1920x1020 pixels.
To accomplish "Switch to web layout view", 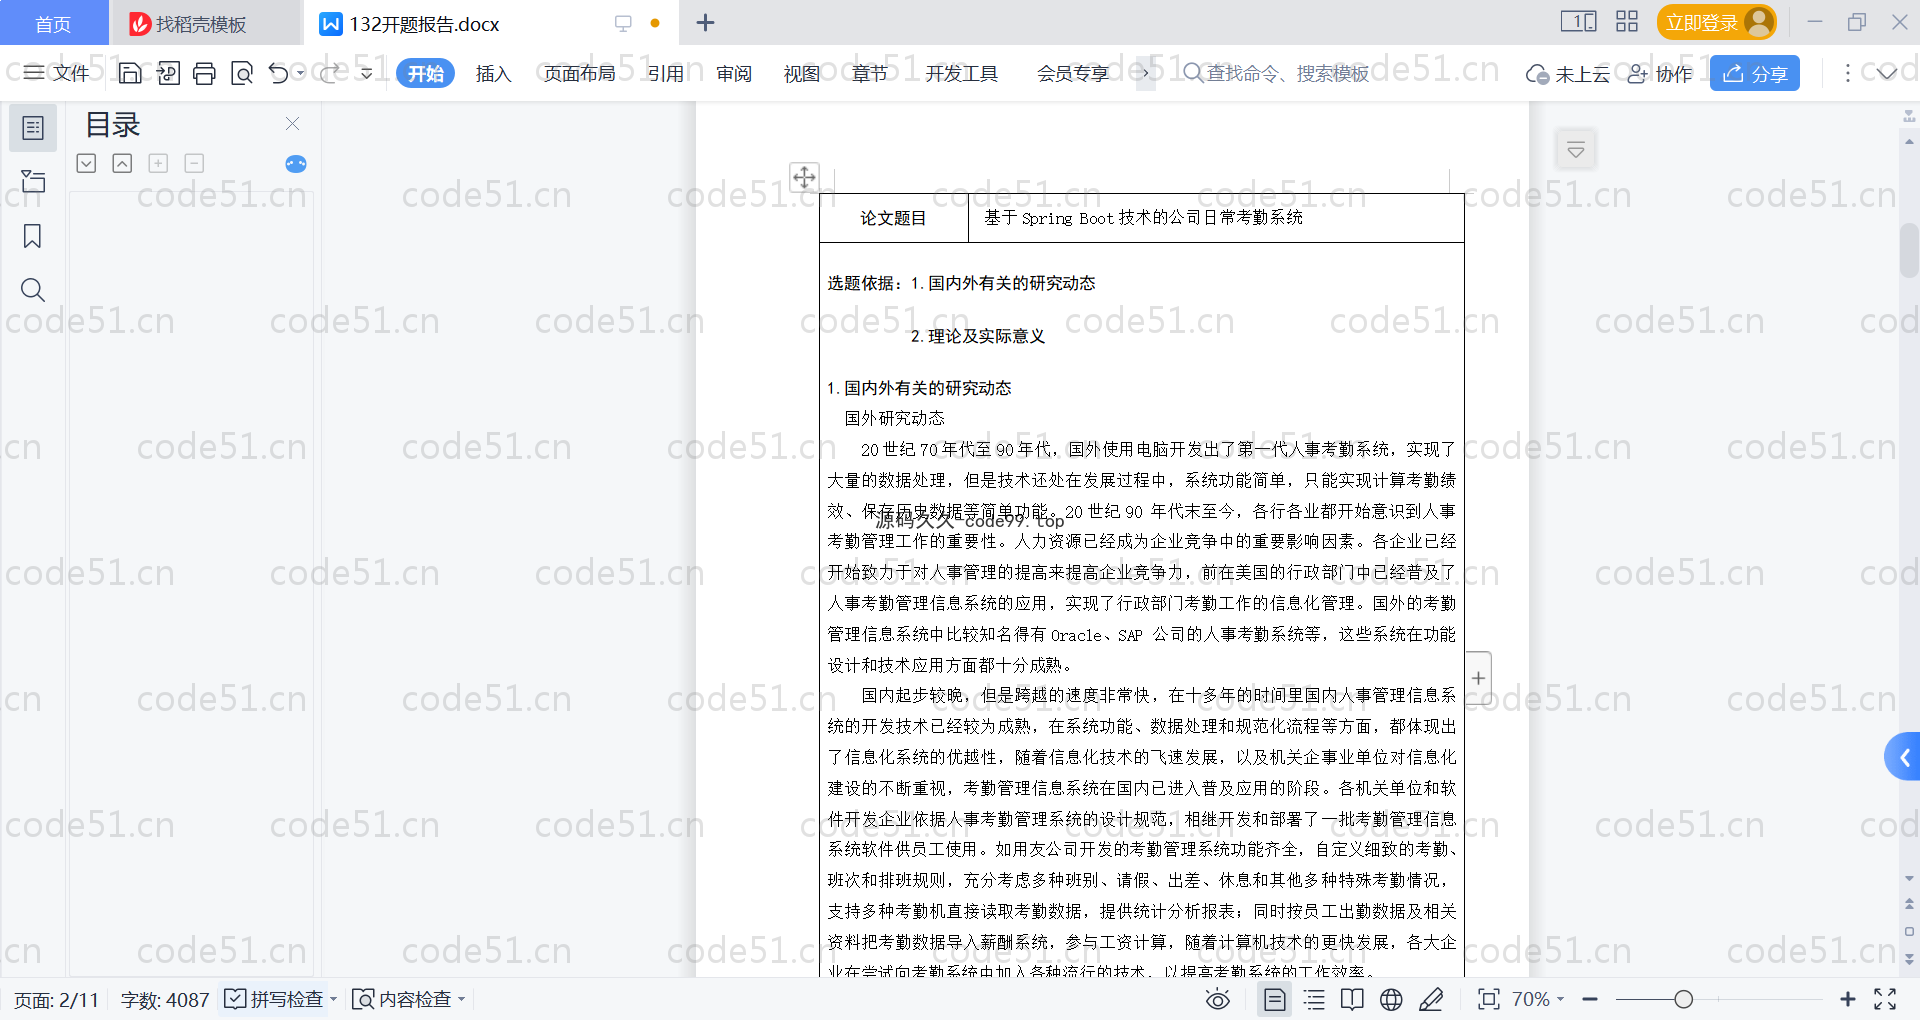I will (1391, 999).
